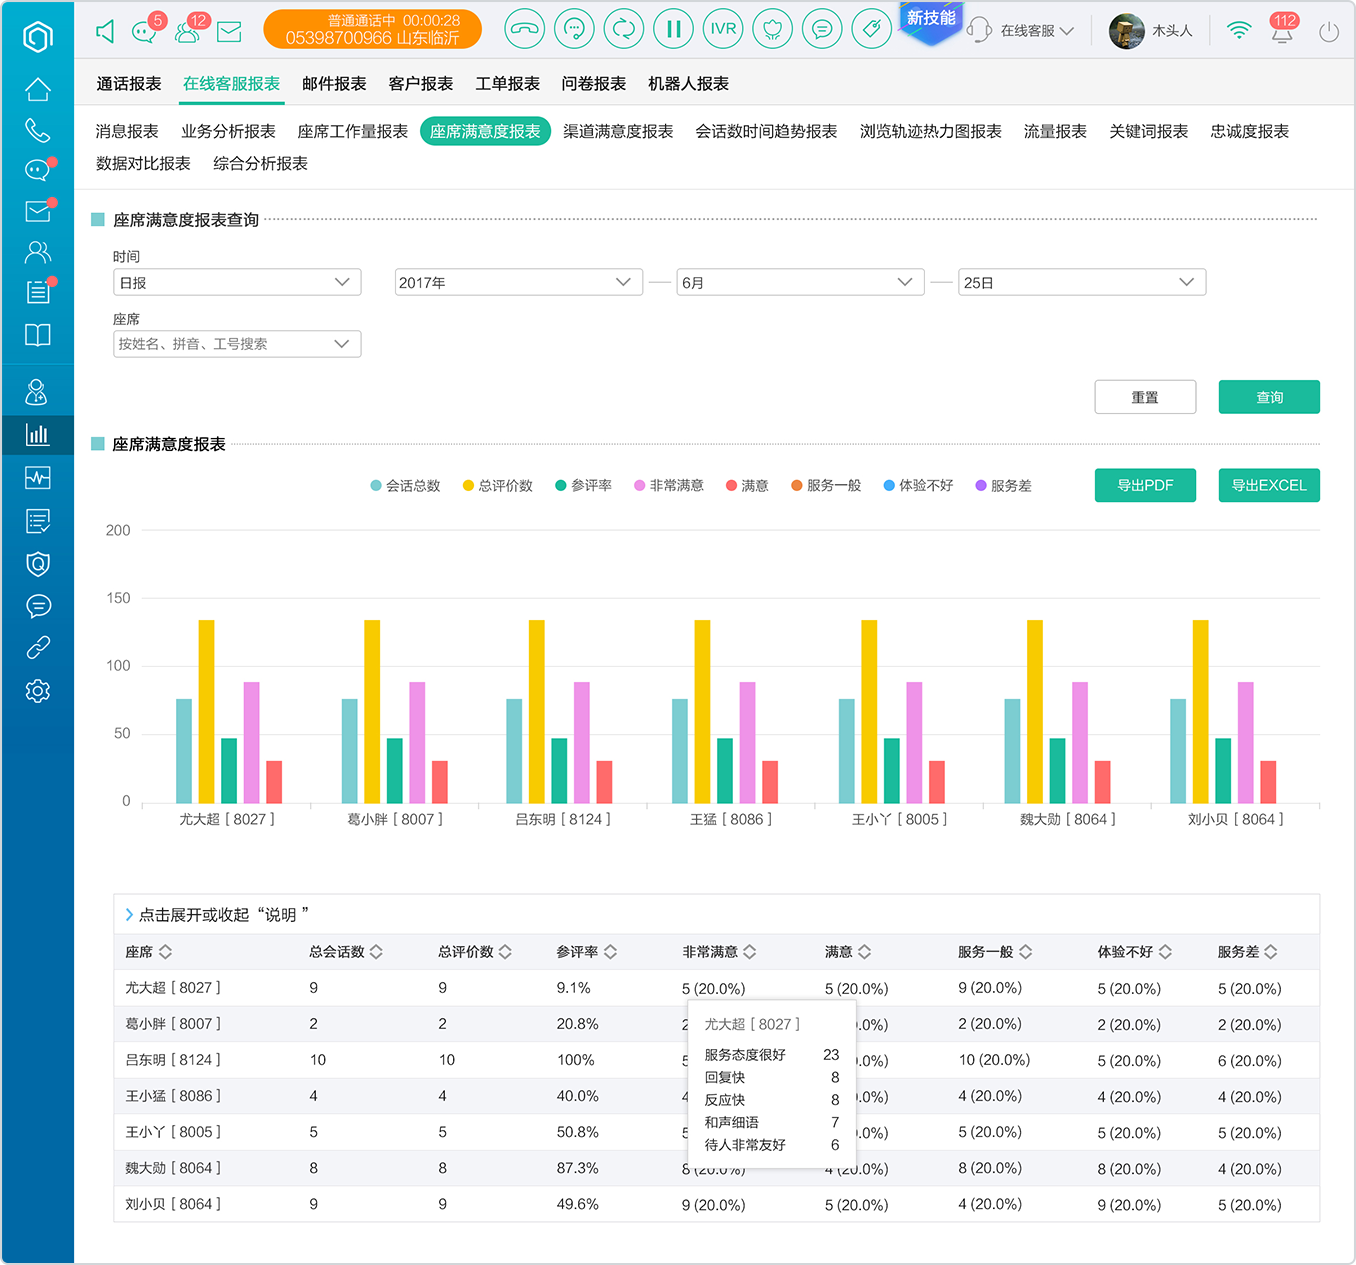
Task: Select 渠道满意度报表 sub-tab
Action: coord(618,131)
